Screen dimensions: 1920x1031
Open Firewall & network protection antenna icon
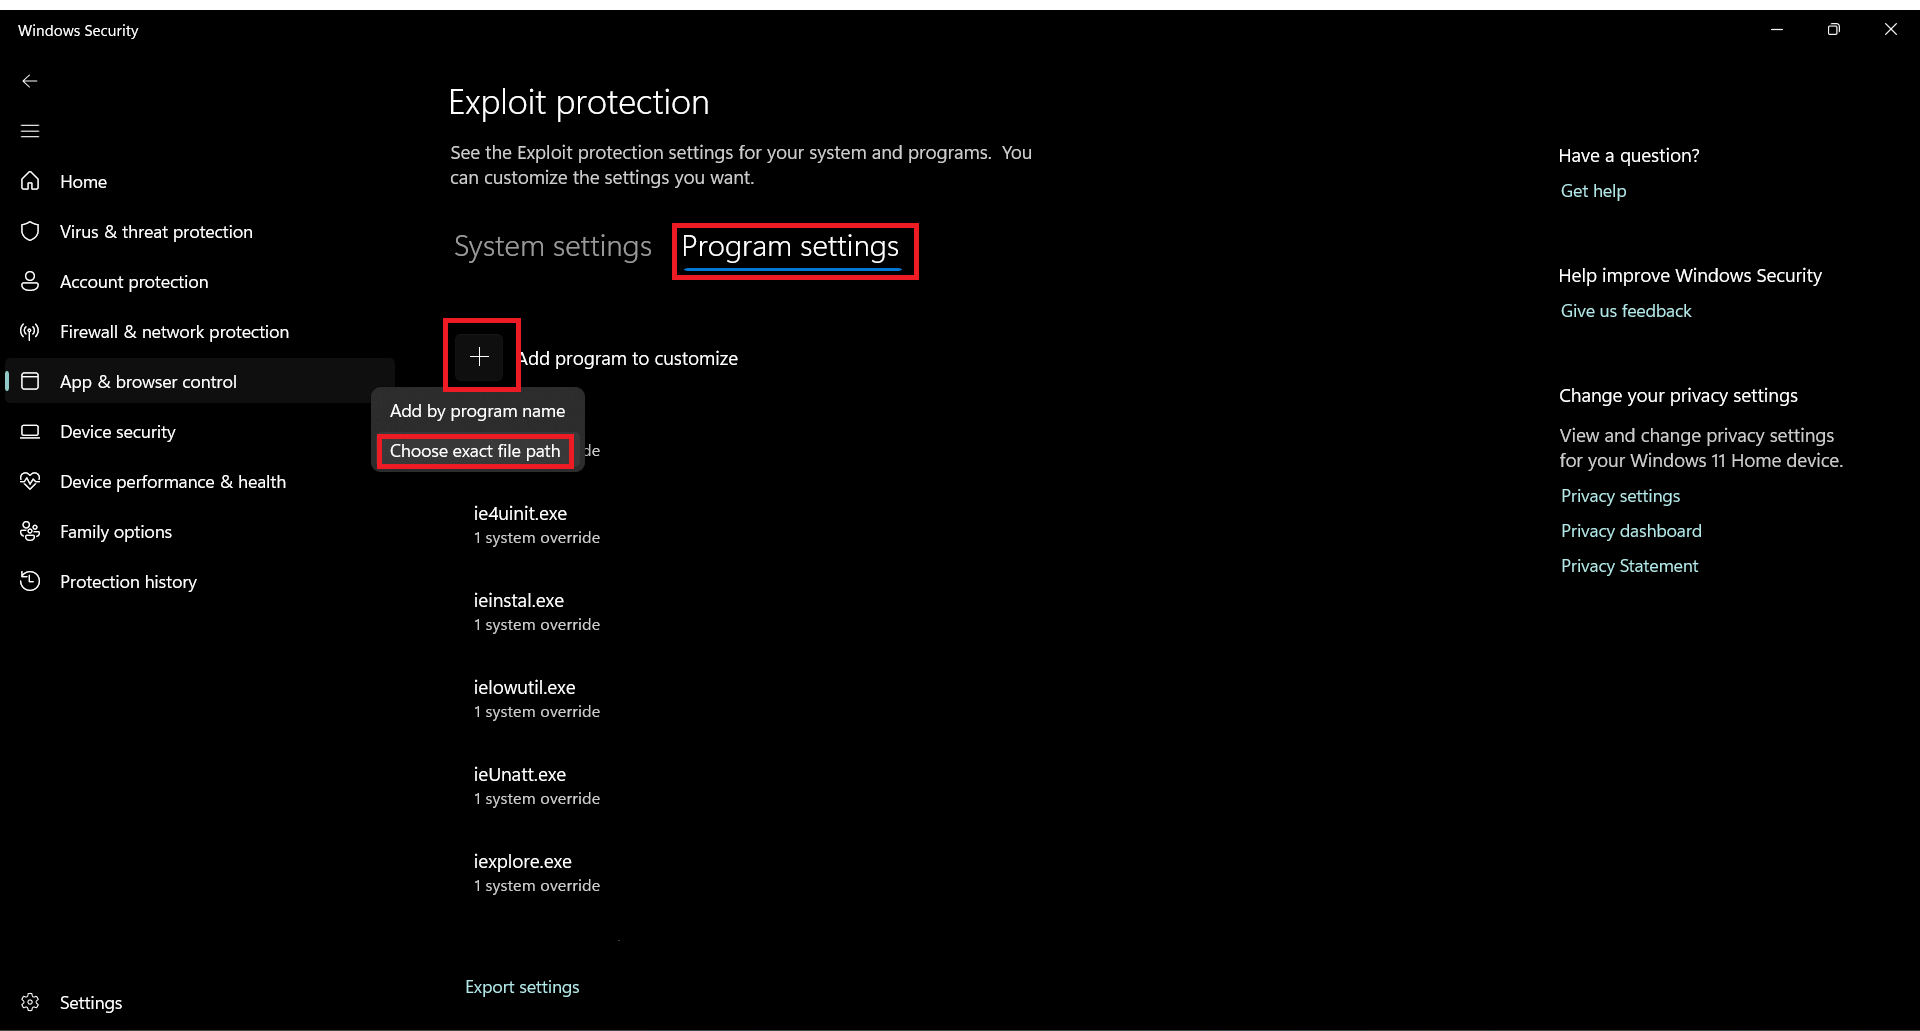(x=30, y=331)
